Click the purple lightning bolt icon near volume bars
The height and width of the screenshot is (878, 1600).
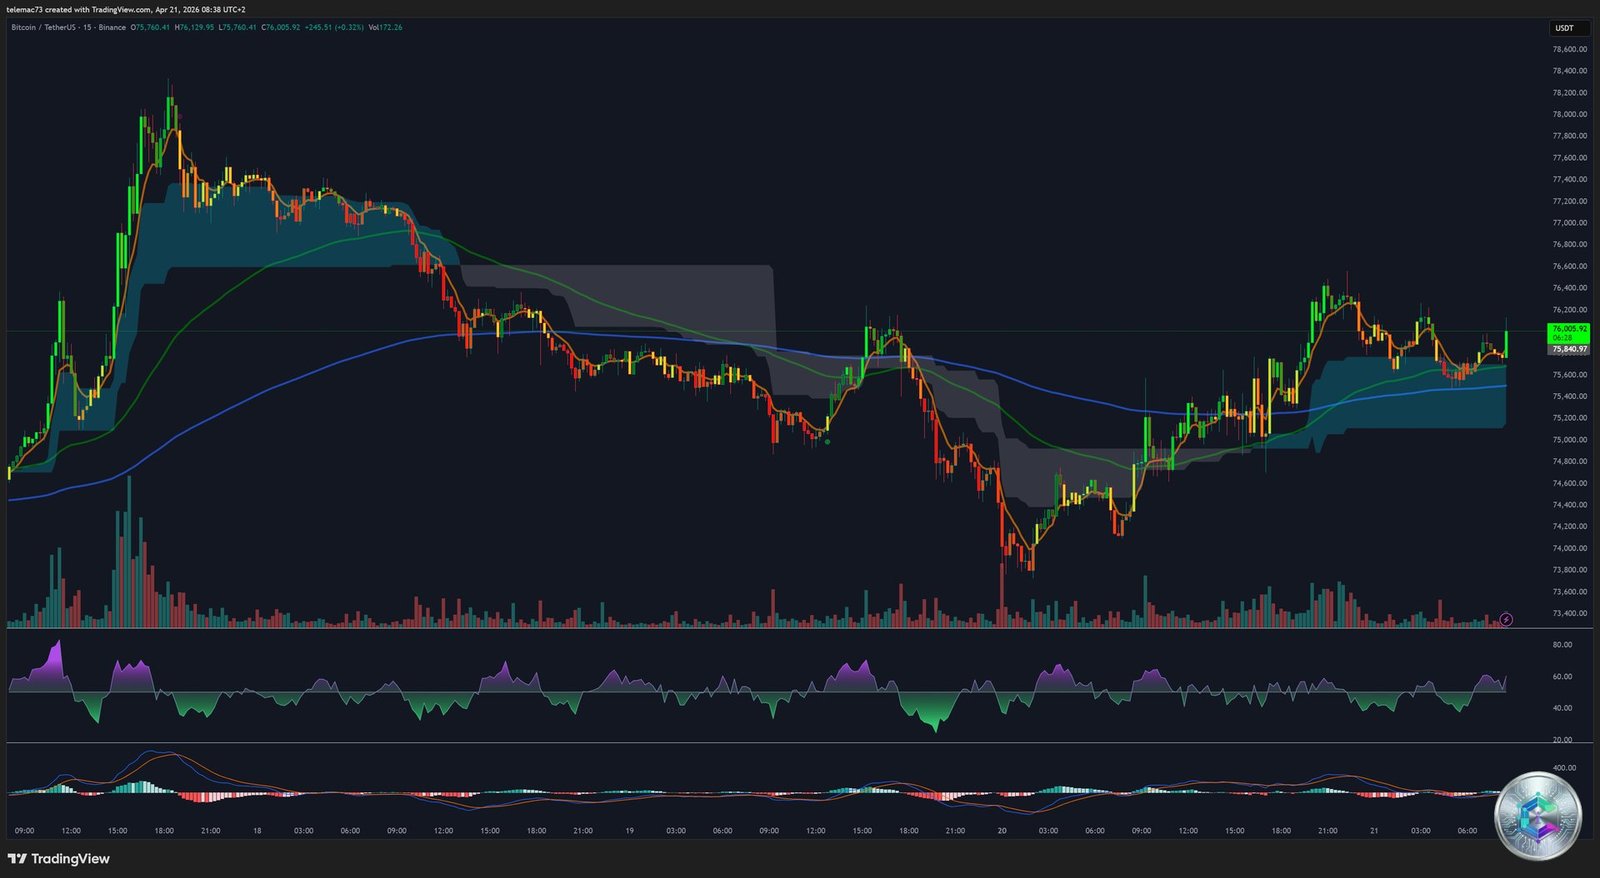point(1506,619)
